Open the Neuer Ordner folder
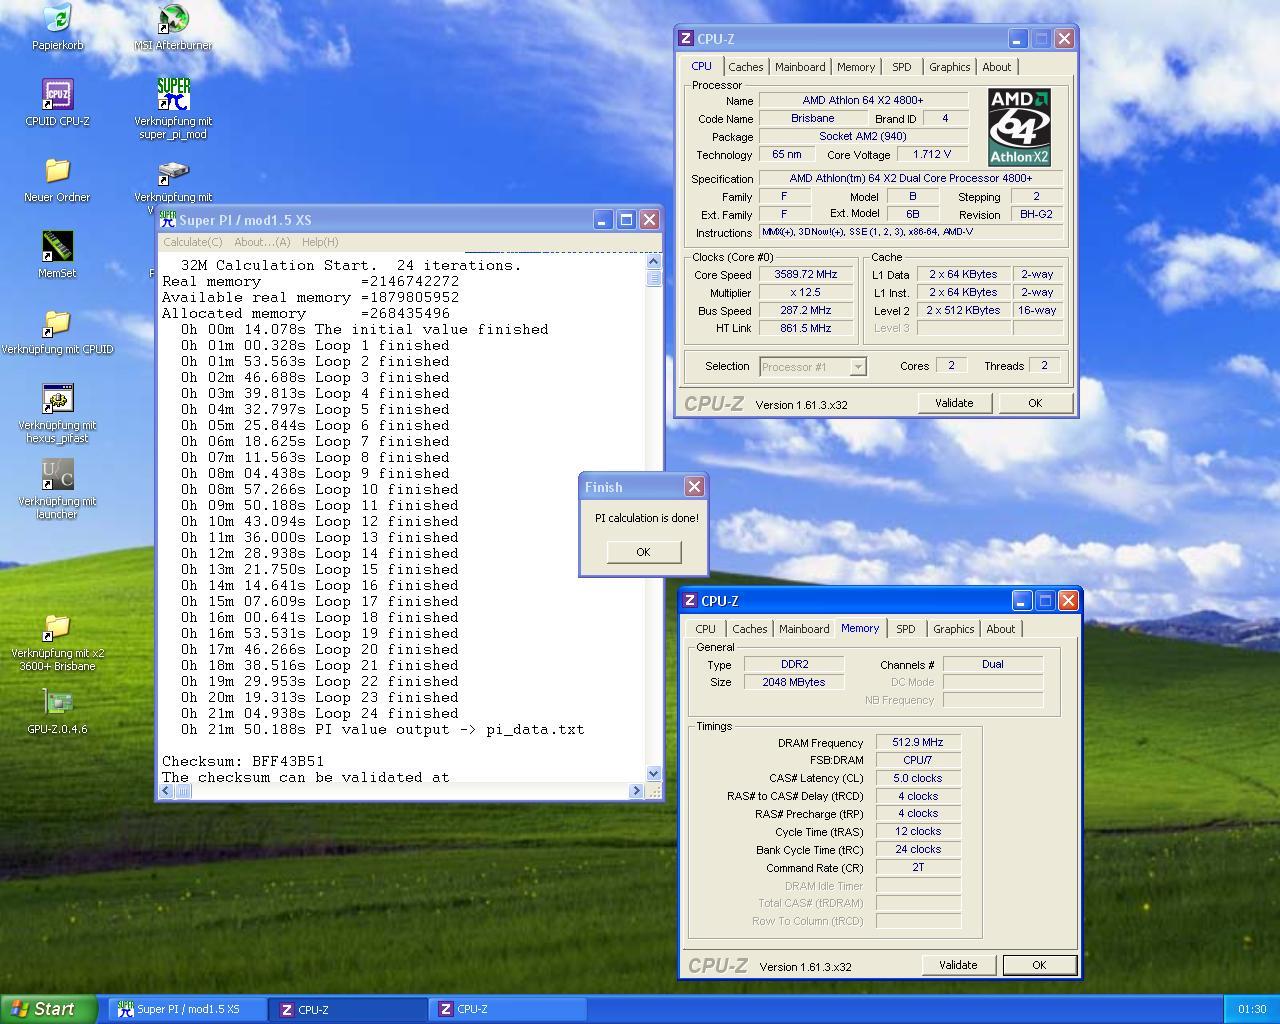This screenshot has height=1024, width=1280. 58,171
